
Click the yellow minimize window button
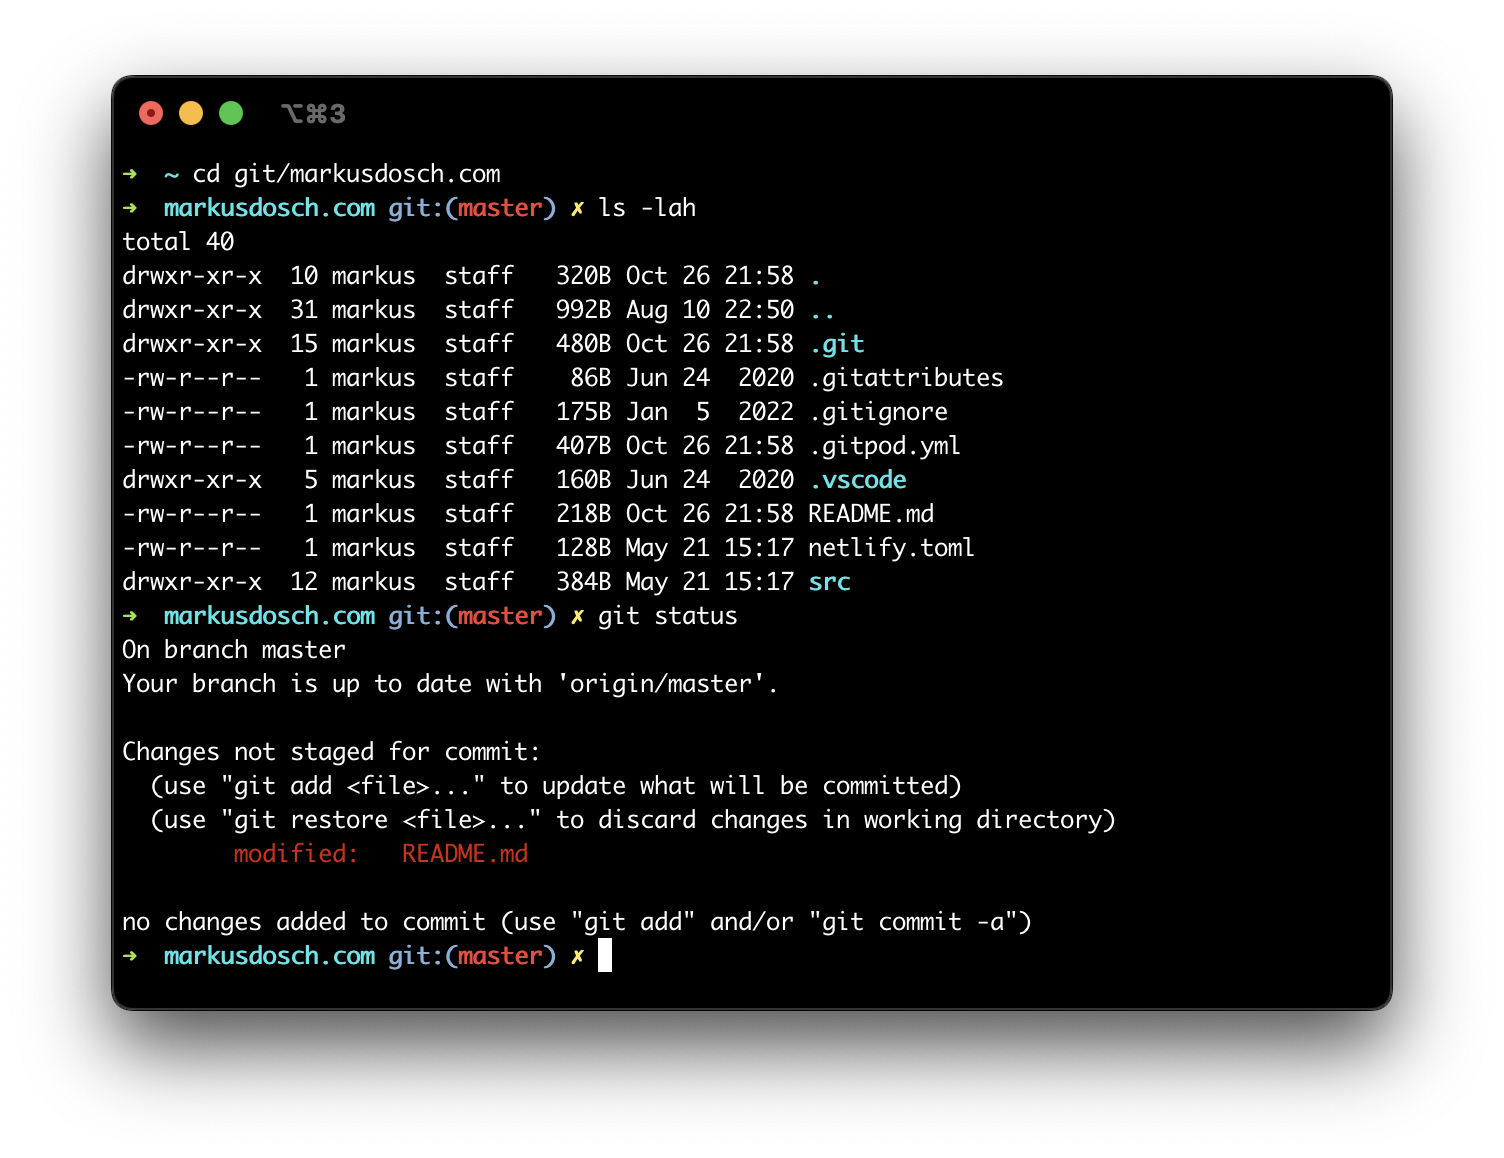point(191,113)
